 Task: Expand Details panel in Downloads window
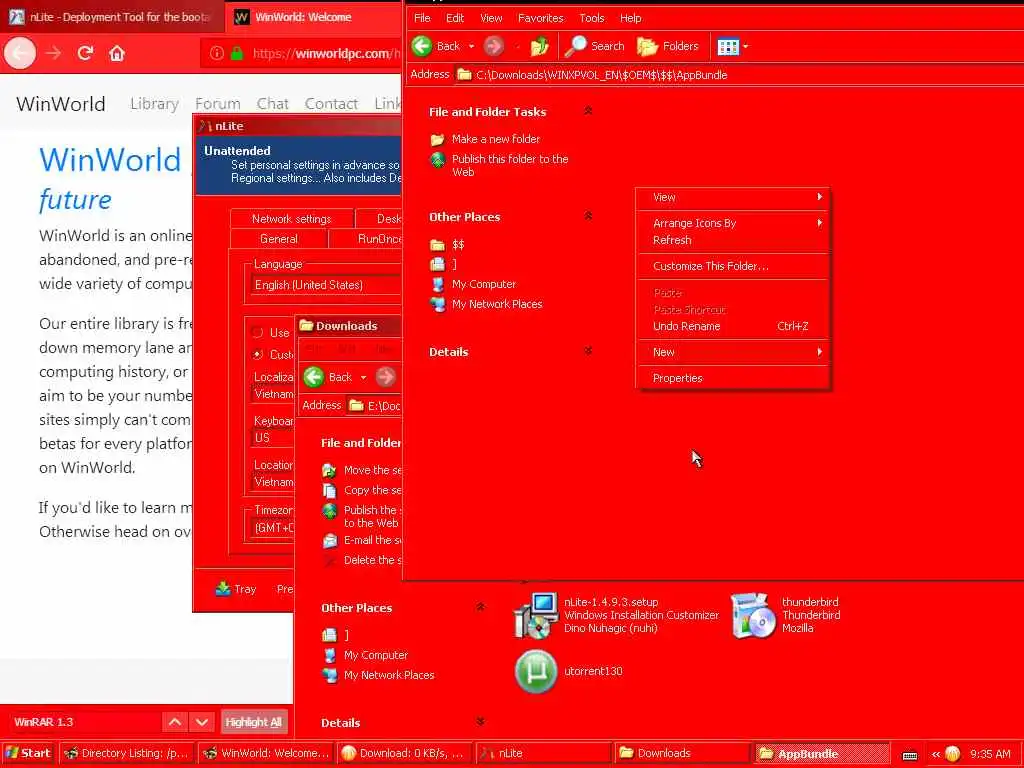point(480,722)
